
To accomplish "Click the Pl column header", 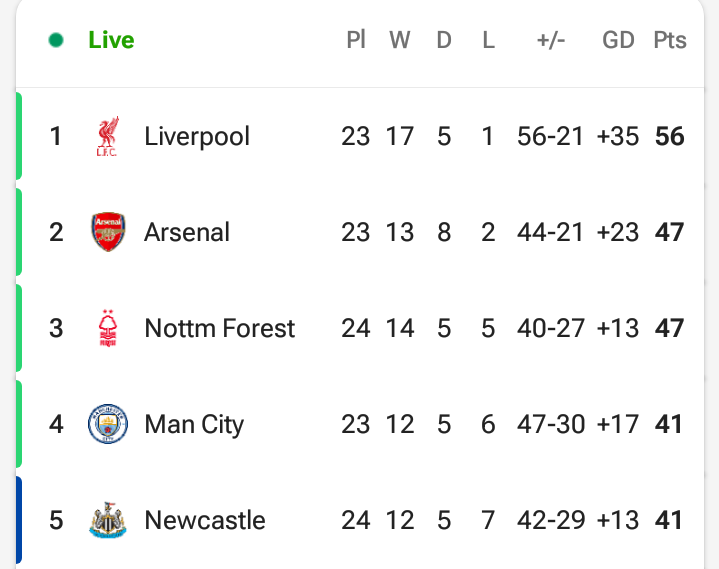I will 356,40.
